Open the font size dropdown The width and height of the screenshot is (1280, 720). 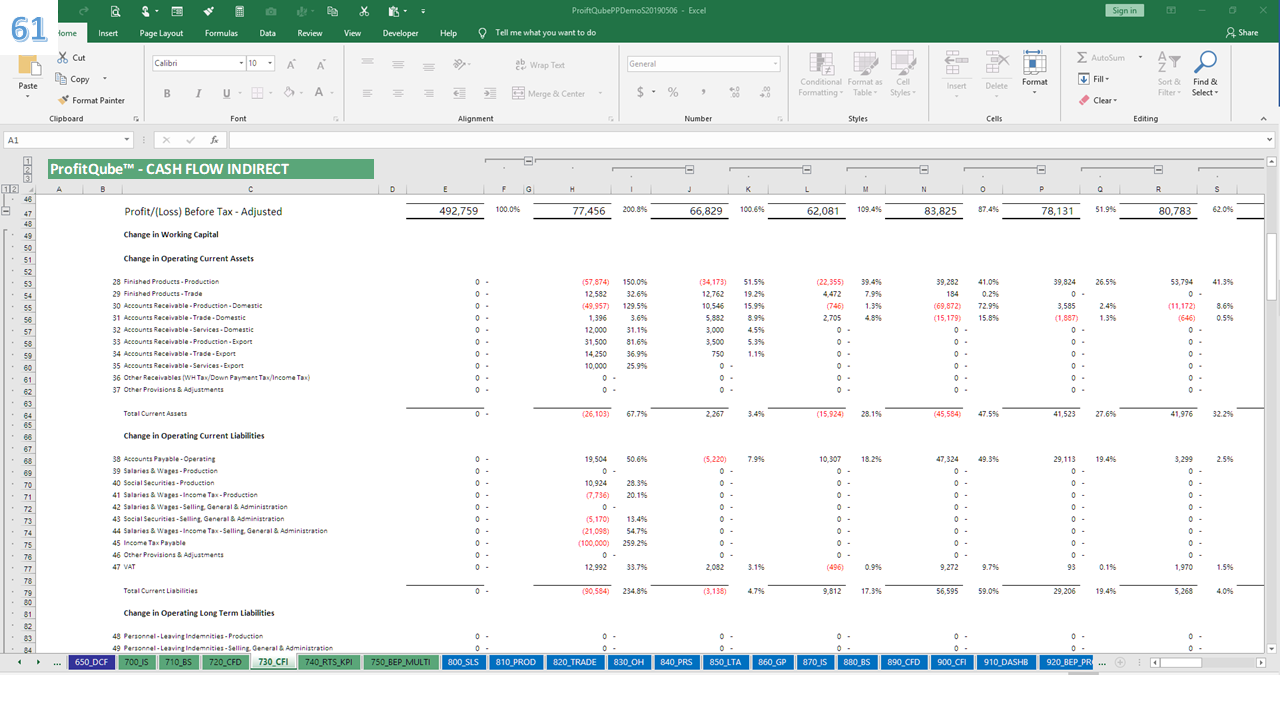coord(270,63)
